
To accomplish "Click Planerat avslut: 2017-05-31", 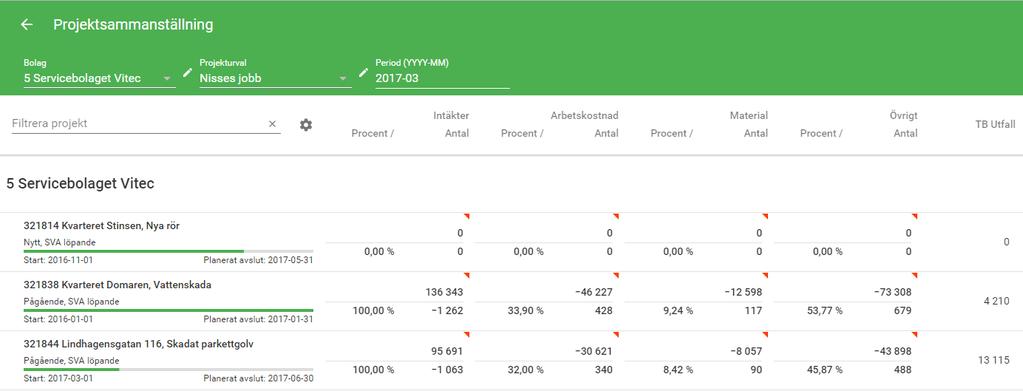I will click(x=258, y=260).
